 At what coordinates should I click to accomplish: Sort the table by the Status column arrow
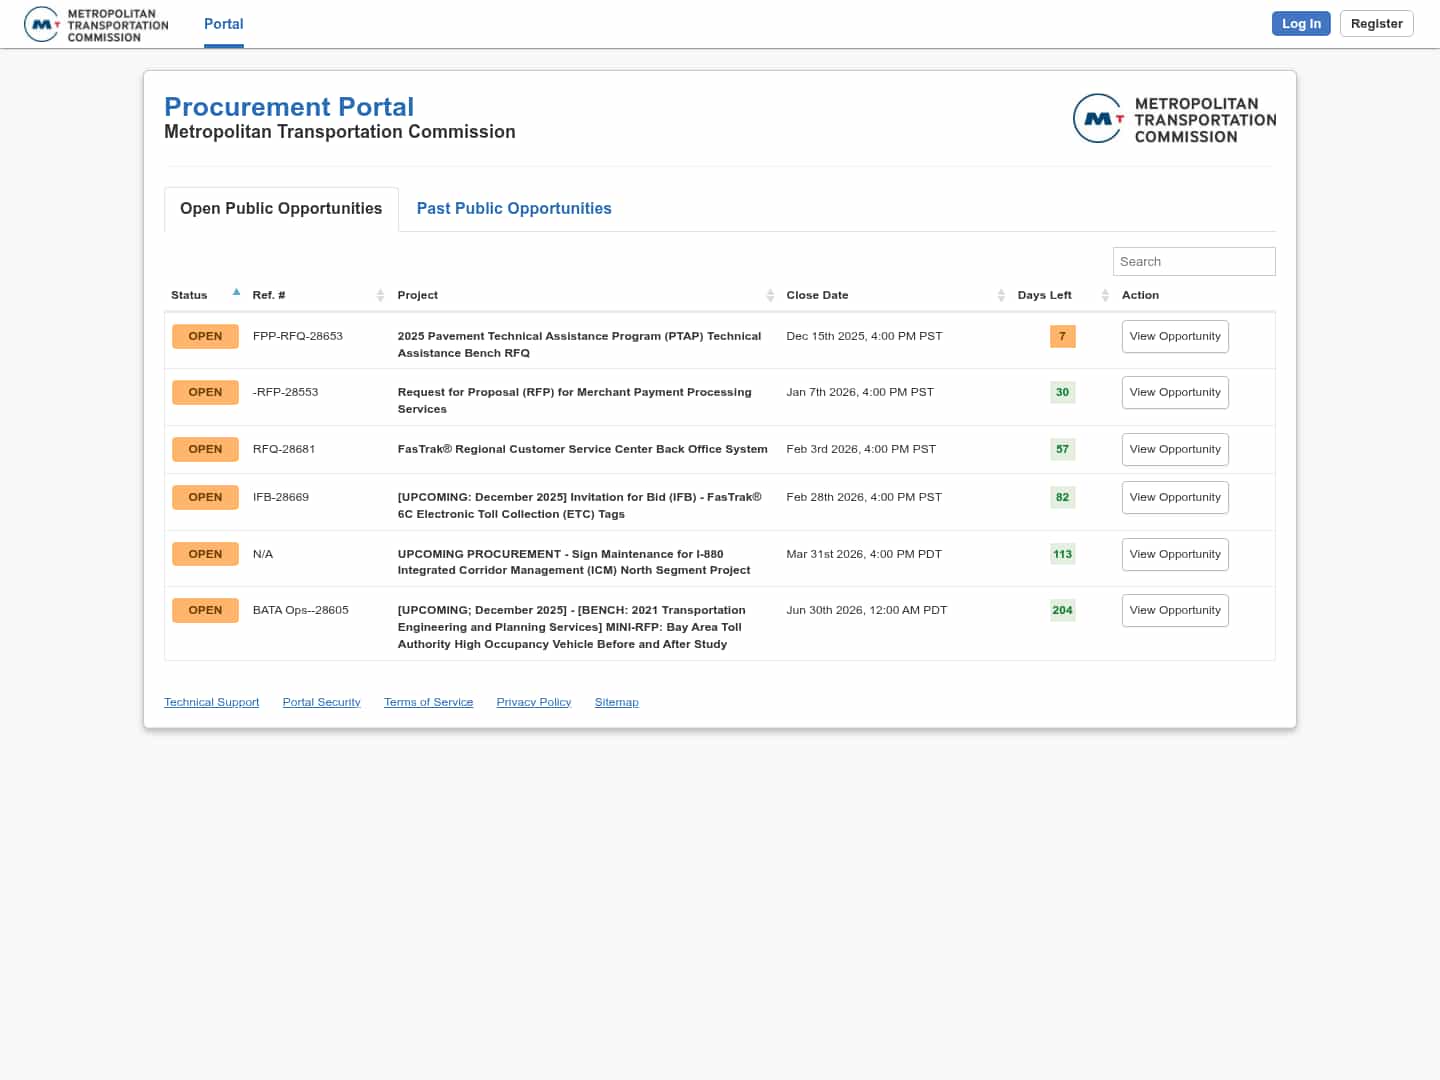236,293
